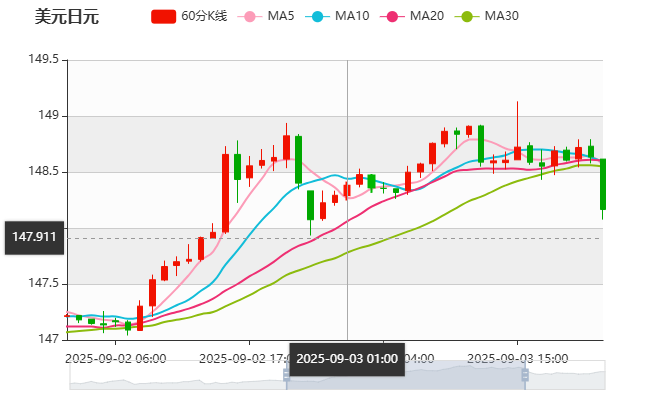Click the 美元日元 chart title
The image size is (670, 400).
click(67, 17)
